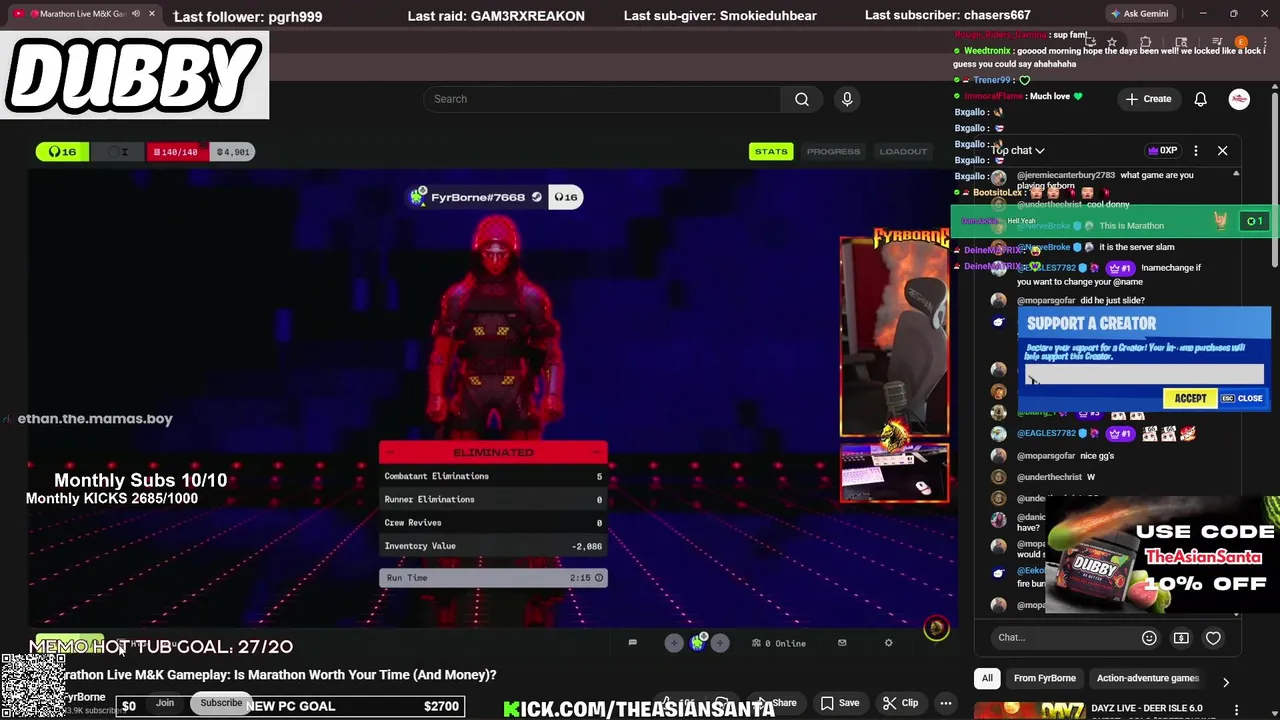
Task: Click chat message 'nice gg's' from moparsgofar
Action: pyautogui.click(x=1097, y=456)
